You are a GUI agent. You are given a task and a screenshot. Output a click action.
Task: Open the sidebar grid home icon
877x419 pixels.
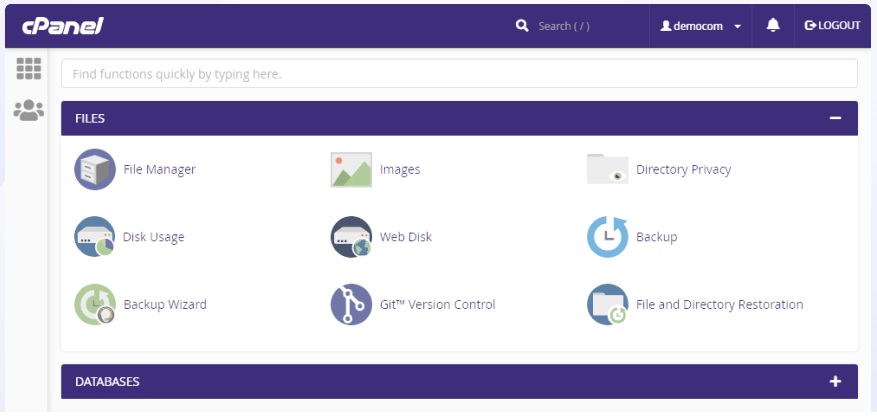(x=29, y=68)
